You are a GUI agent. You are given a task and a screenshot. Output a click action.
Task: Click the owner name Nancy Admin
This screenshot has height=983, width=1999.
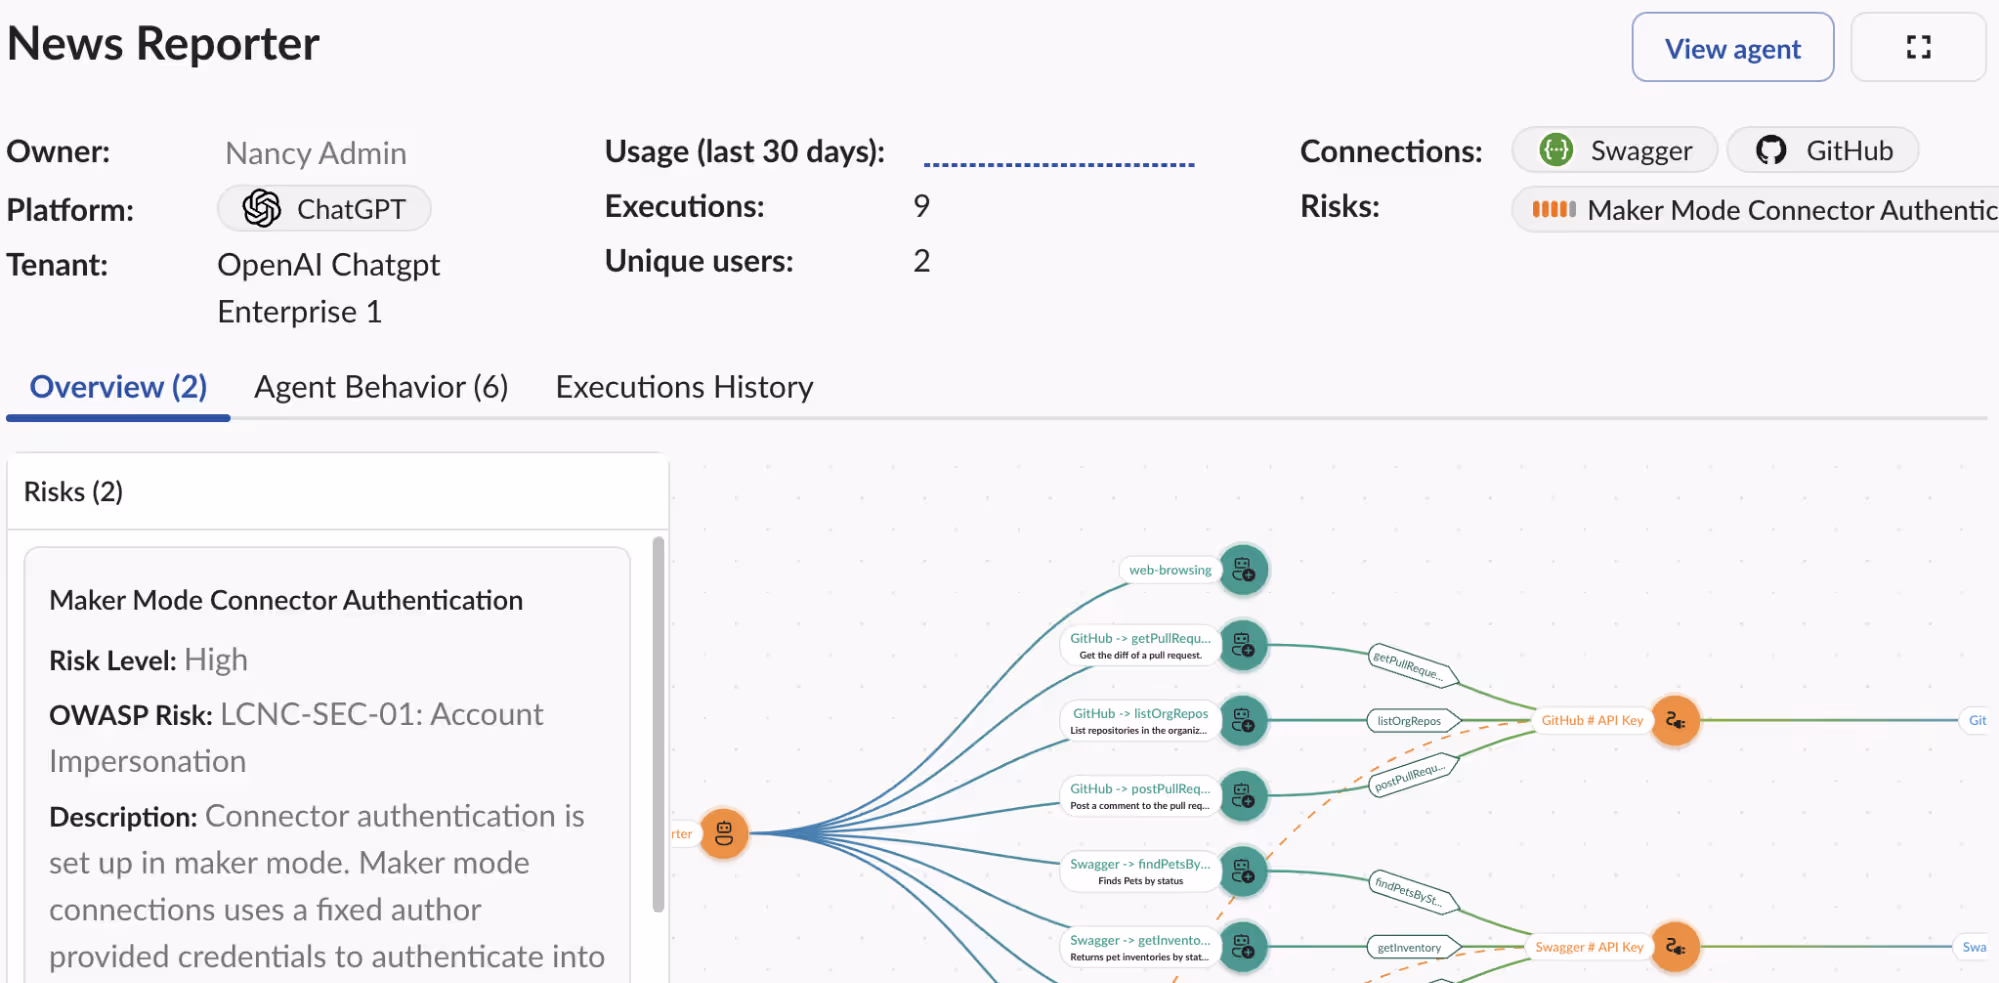[315, 152]
